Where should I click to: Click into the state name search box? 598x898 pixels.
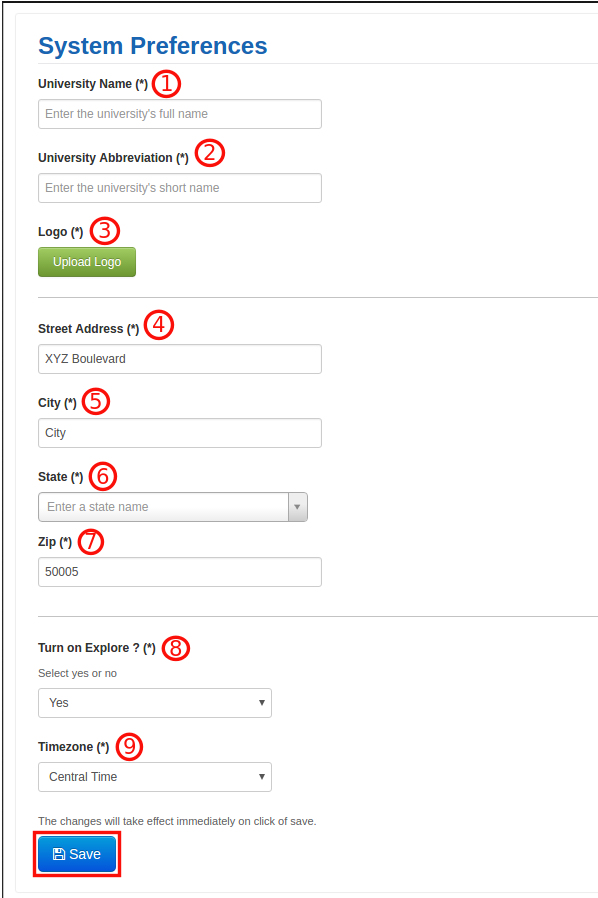coord(163,507)
